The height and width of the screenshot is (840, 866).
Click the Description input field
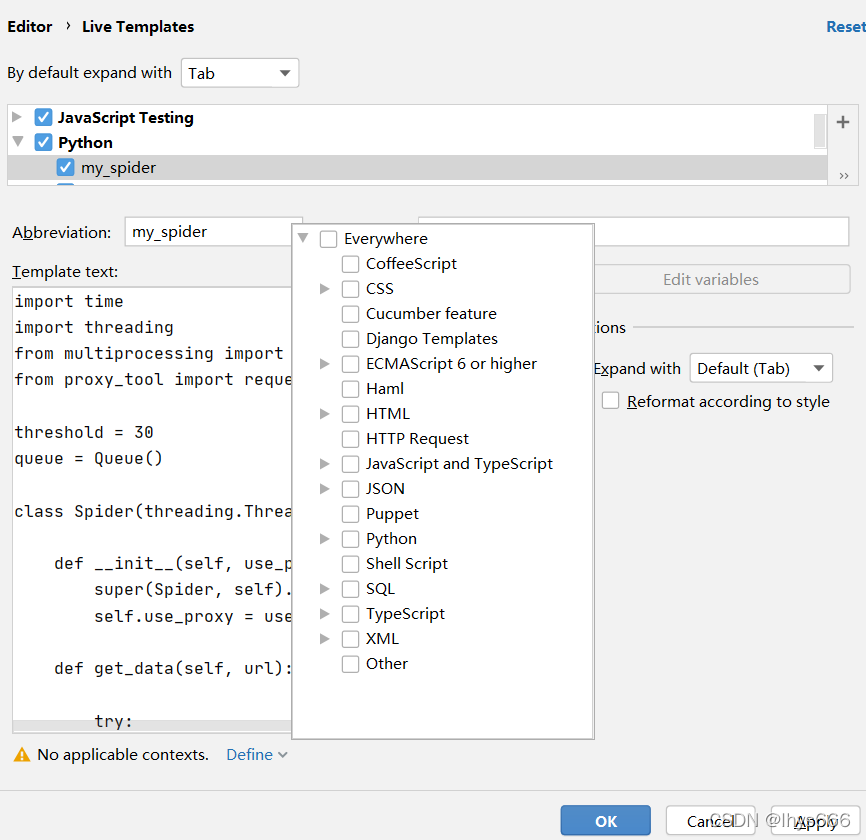point(721,231)
